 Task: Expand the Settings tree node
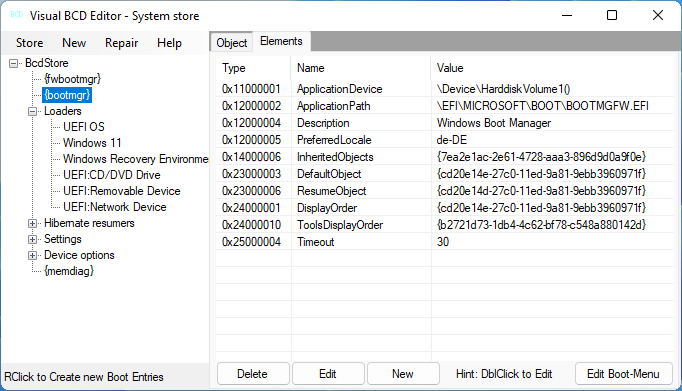pyautogui.click(x=33, y=240)
